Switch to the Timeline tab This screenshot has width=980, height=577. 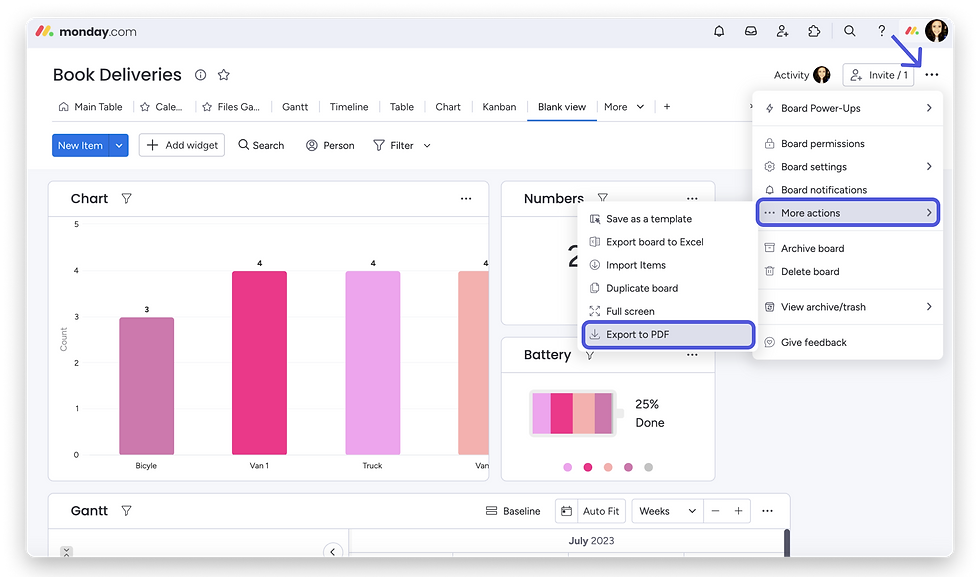[x=349, y=107]
